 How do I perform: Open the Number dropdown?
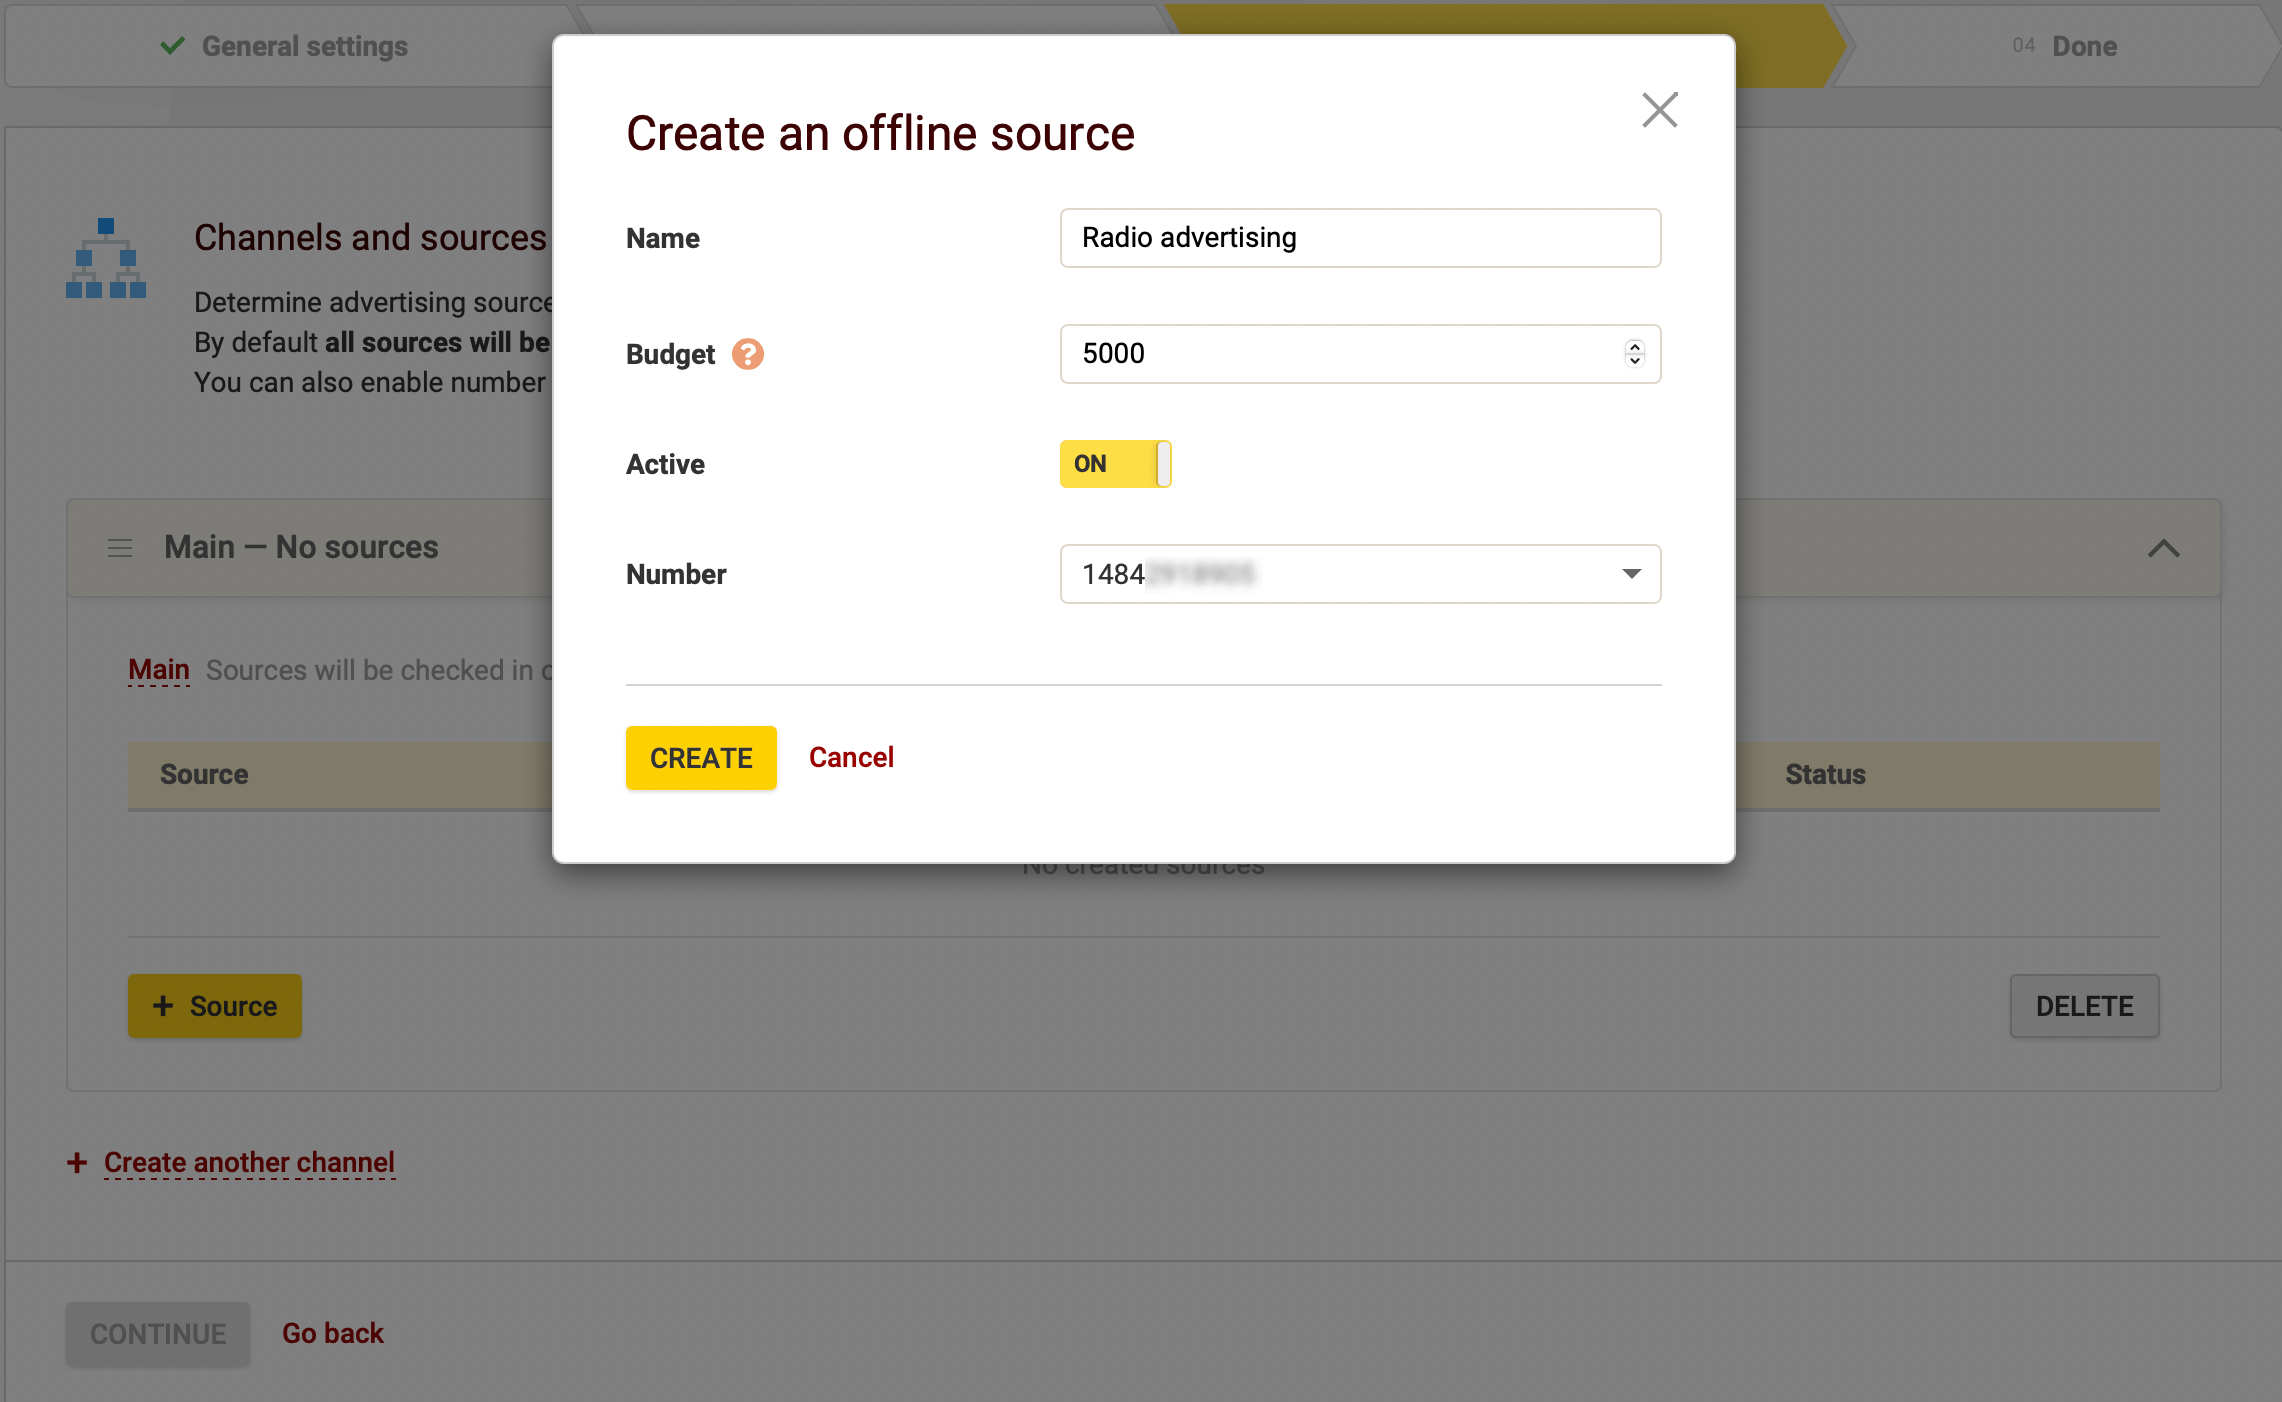(x=1631, y=574)
